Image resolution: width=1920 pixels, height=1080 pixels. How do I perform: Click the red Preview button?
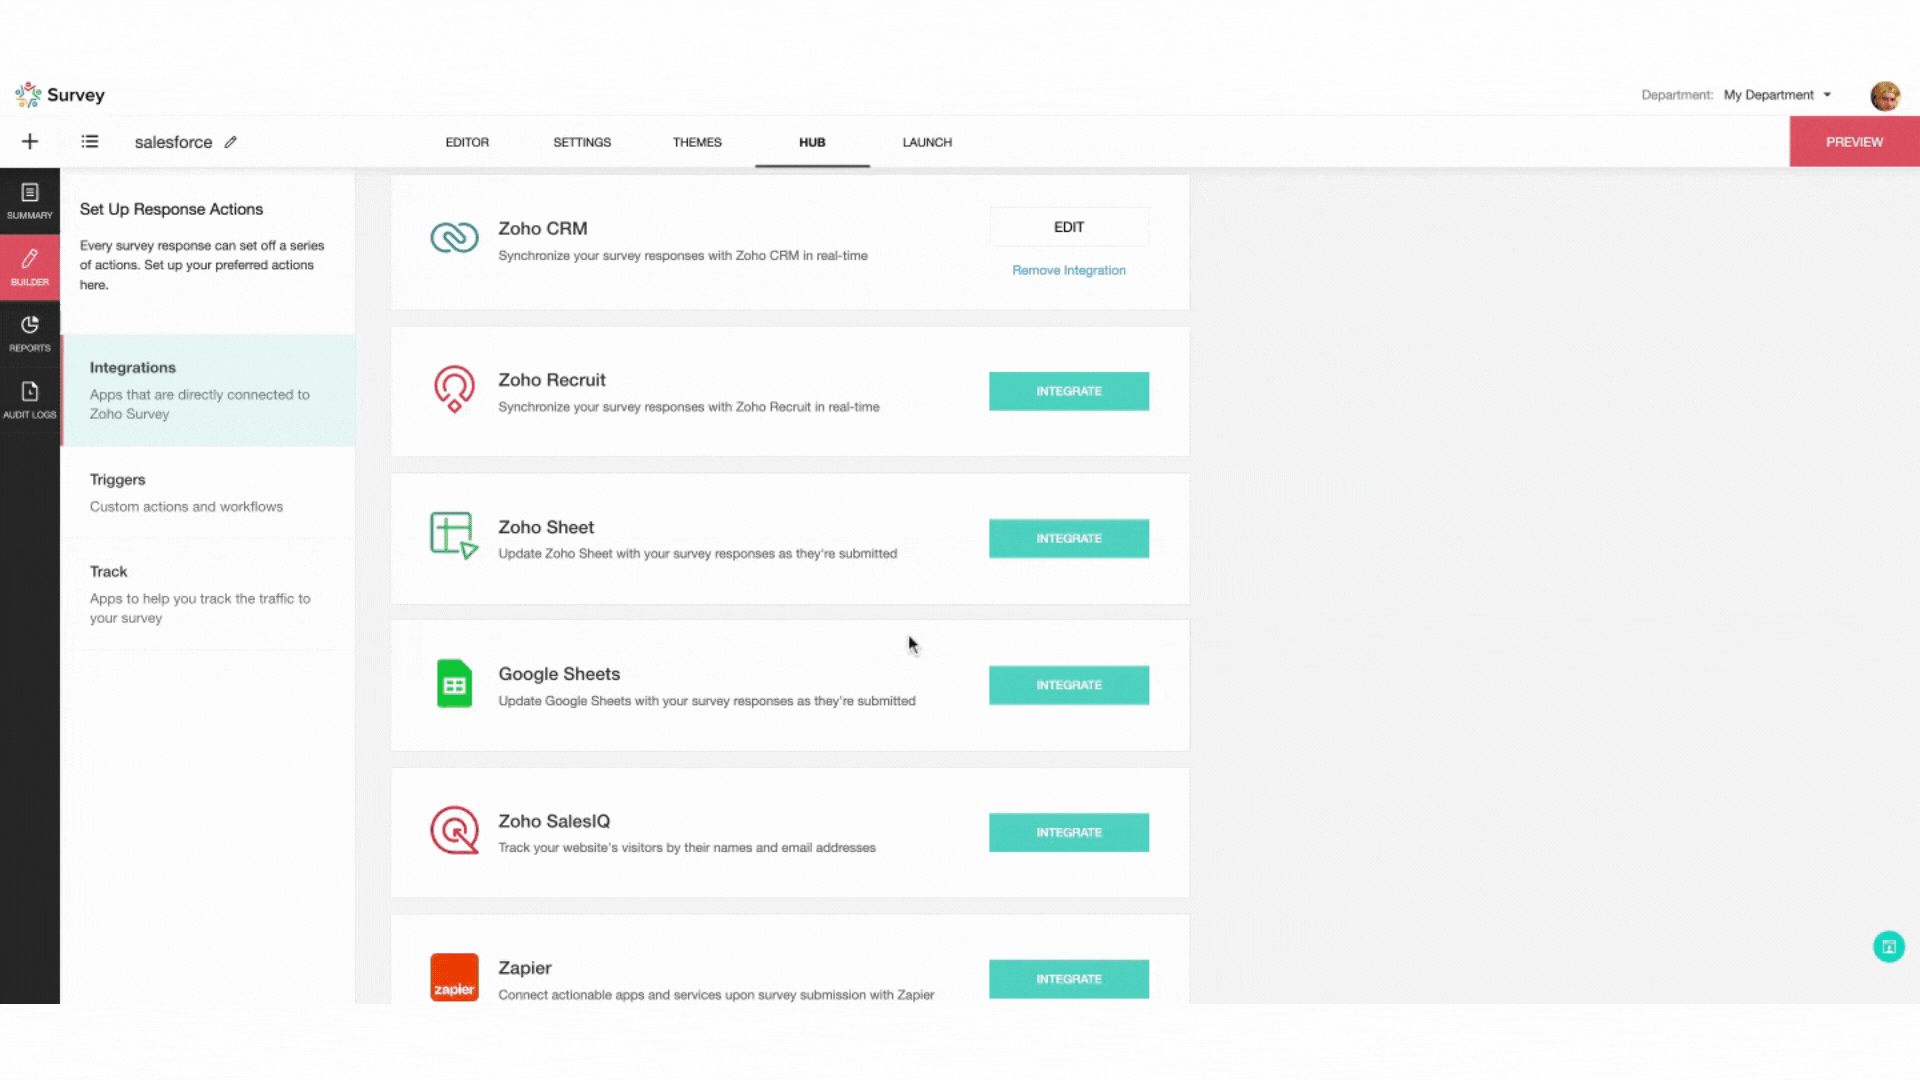pyautogui.click(x=1853, y=142)
